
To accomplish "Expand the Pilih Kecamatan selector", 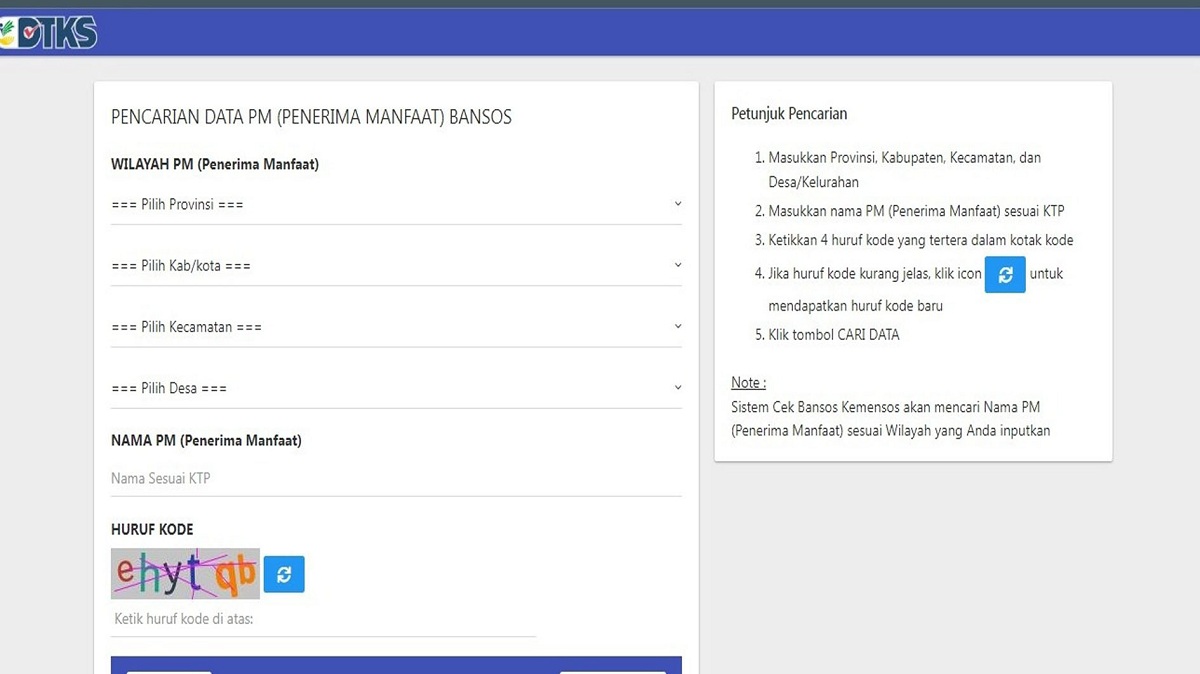I will click(x=396, y=326).
